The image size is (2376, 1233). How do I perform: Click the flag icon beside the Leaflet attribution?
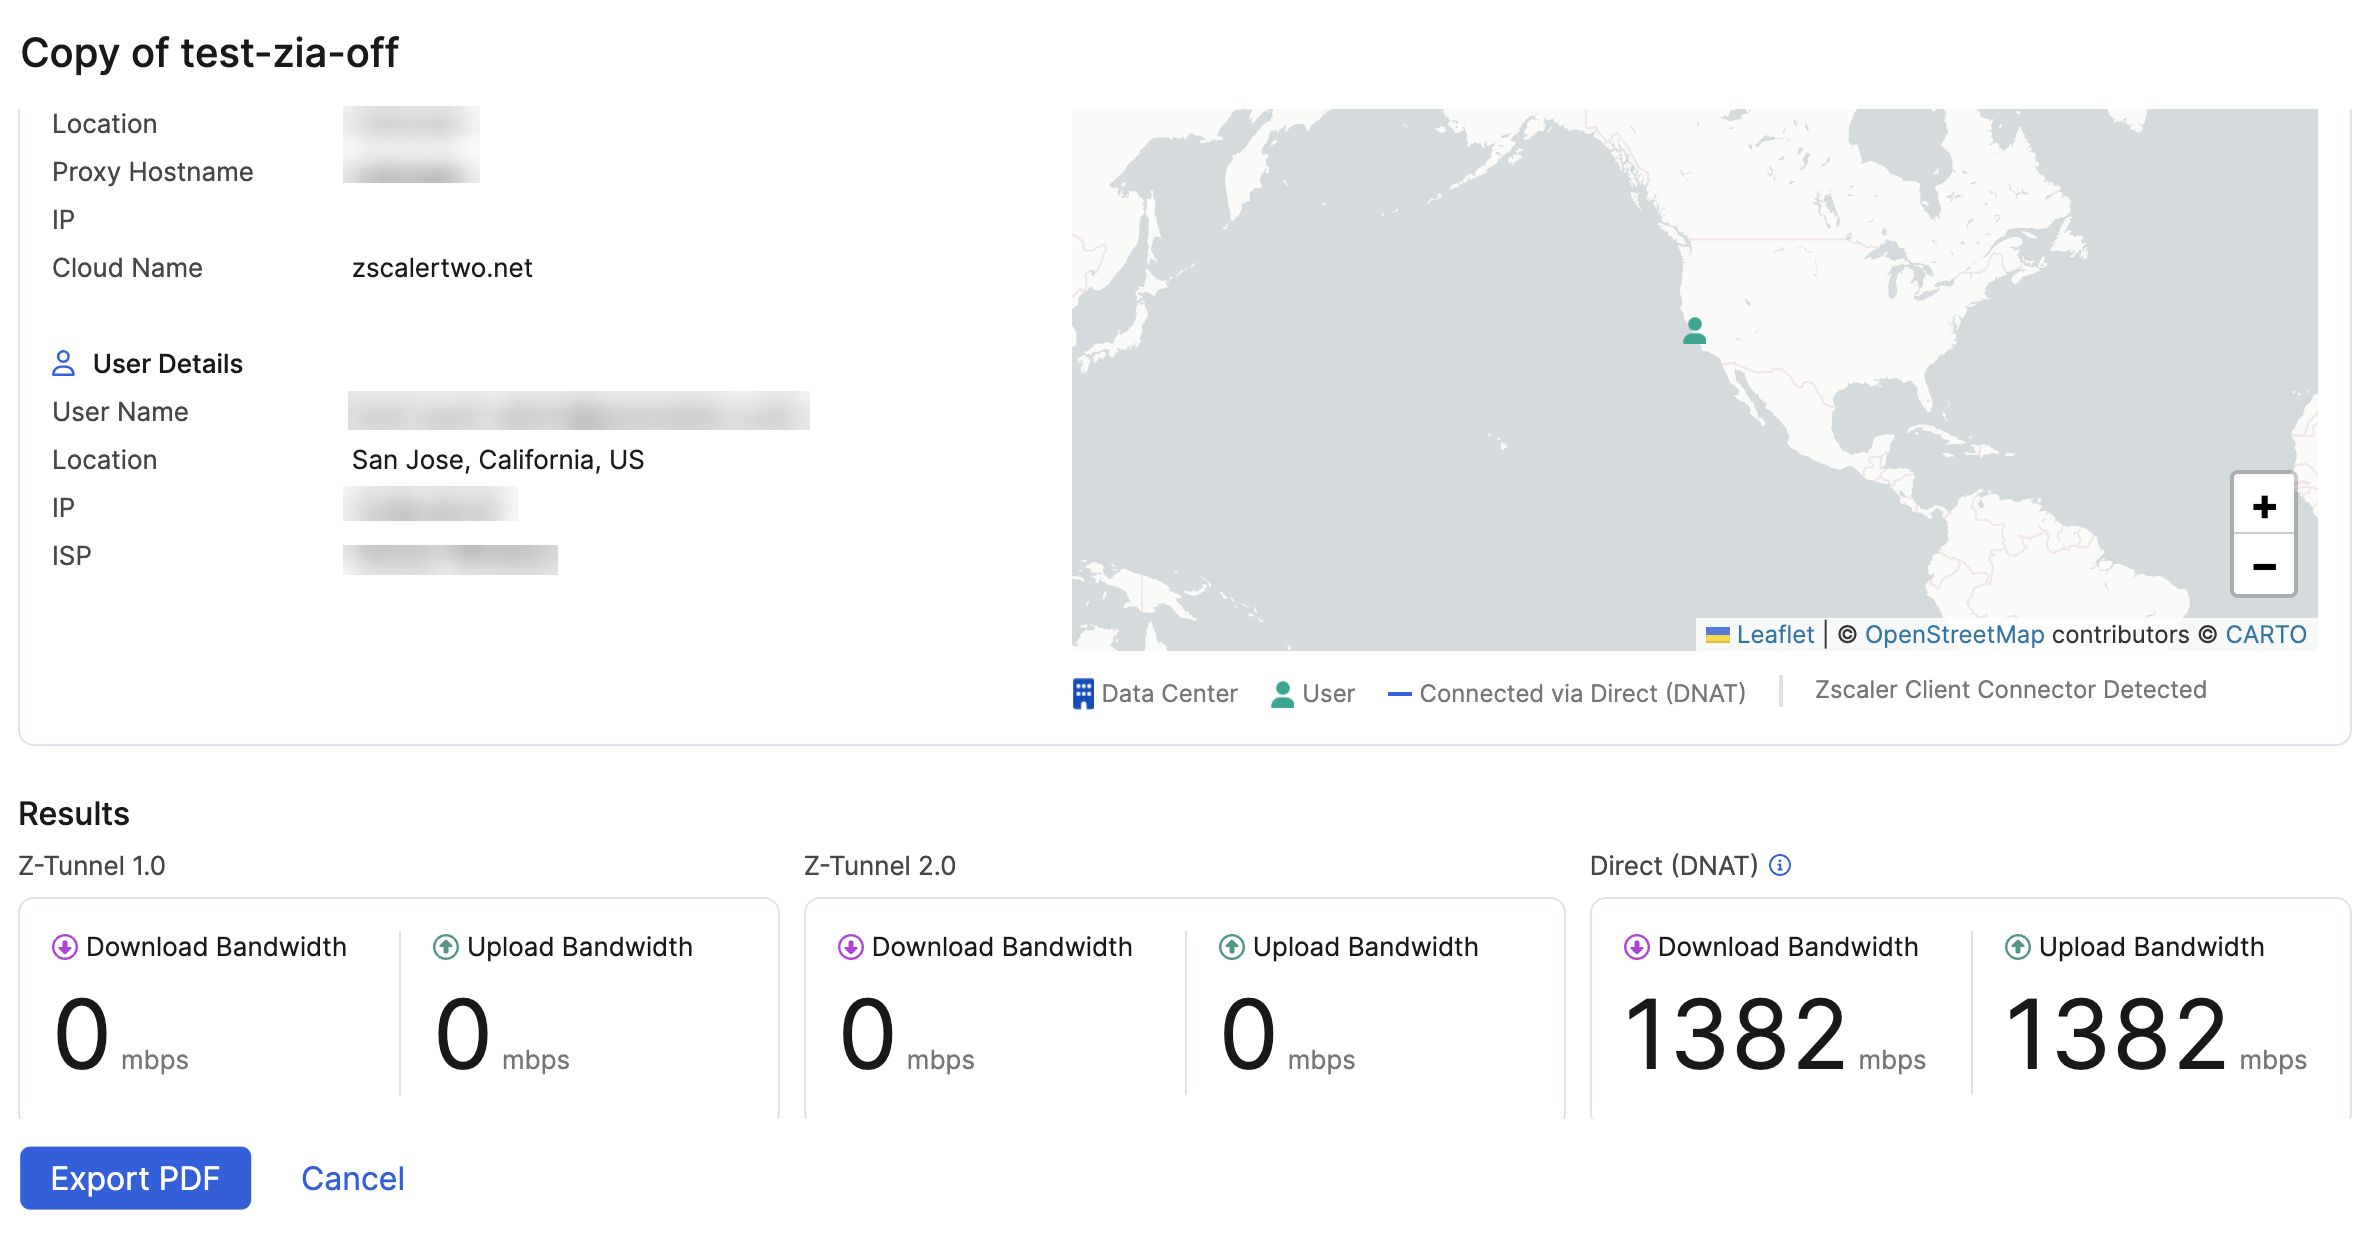pos(1719,633)
